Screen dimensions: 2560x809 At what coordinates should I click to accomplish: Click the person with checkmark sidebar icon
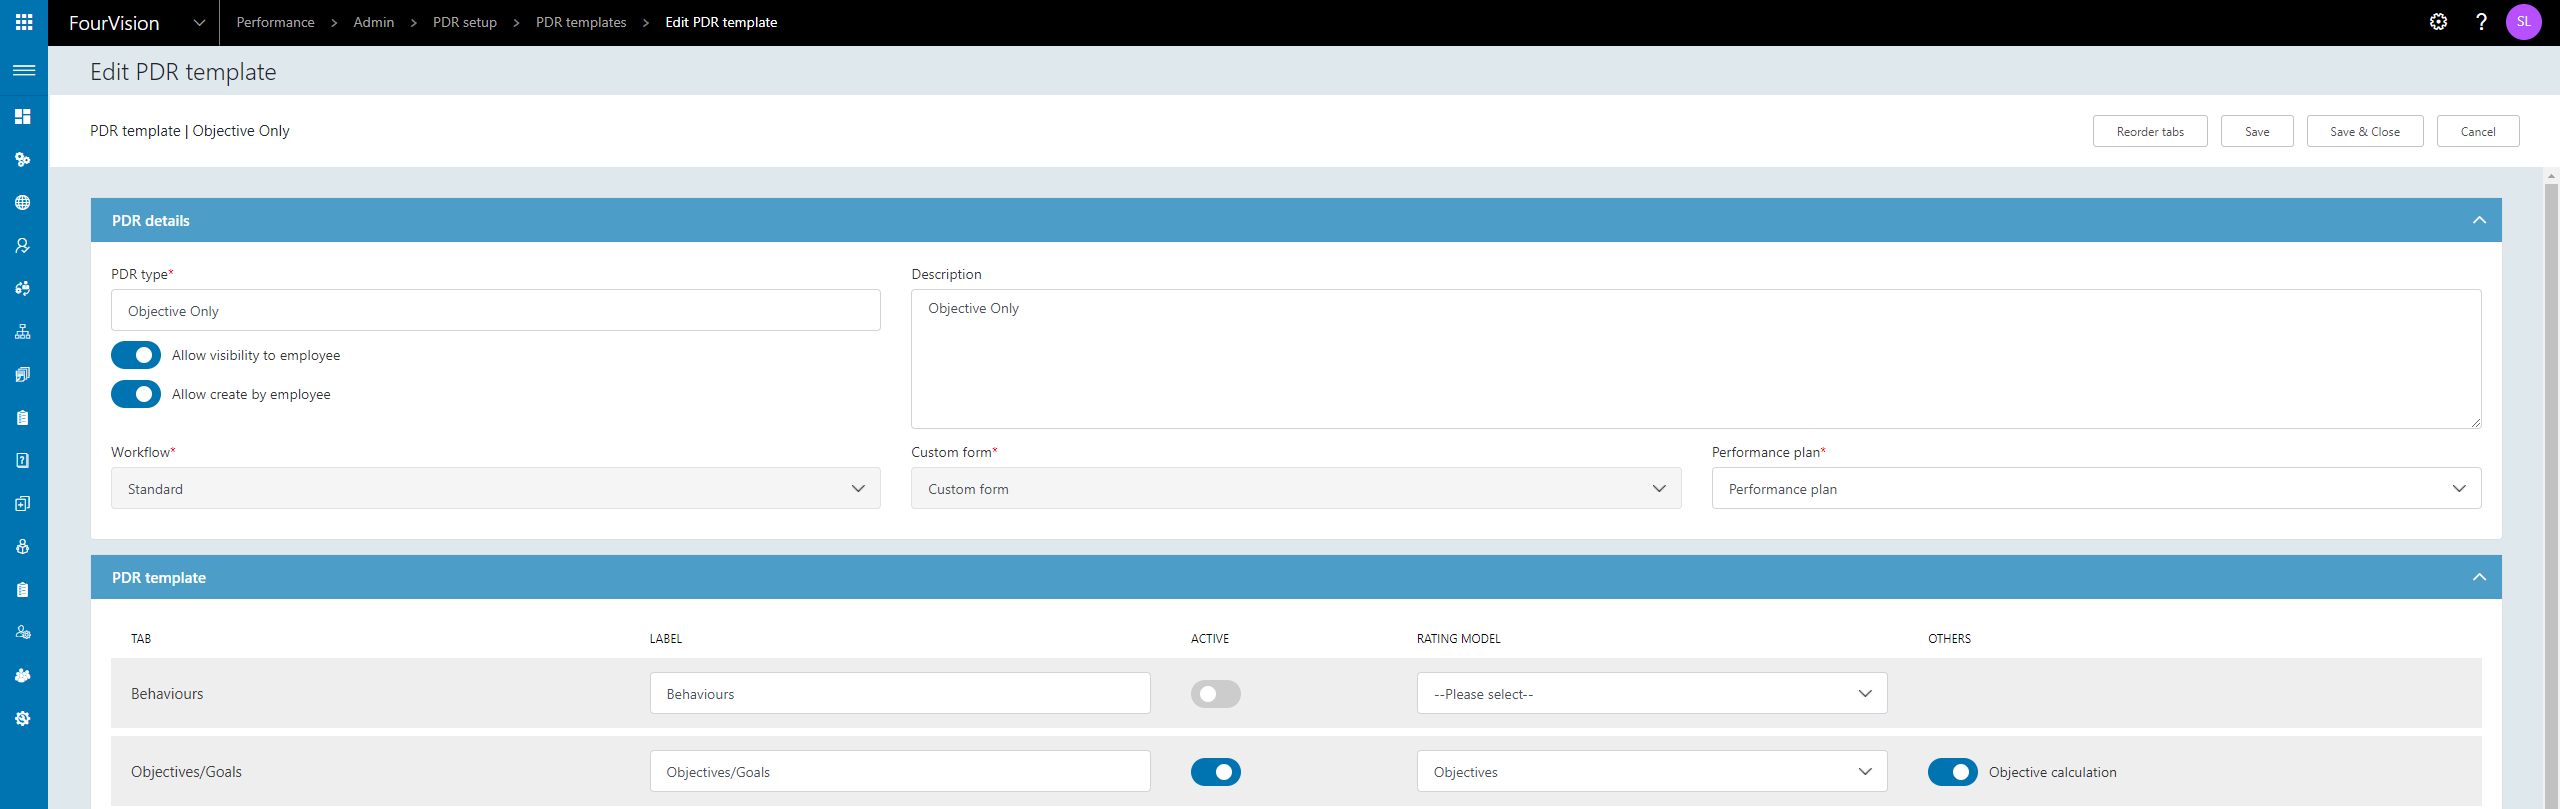click(23, 246)
